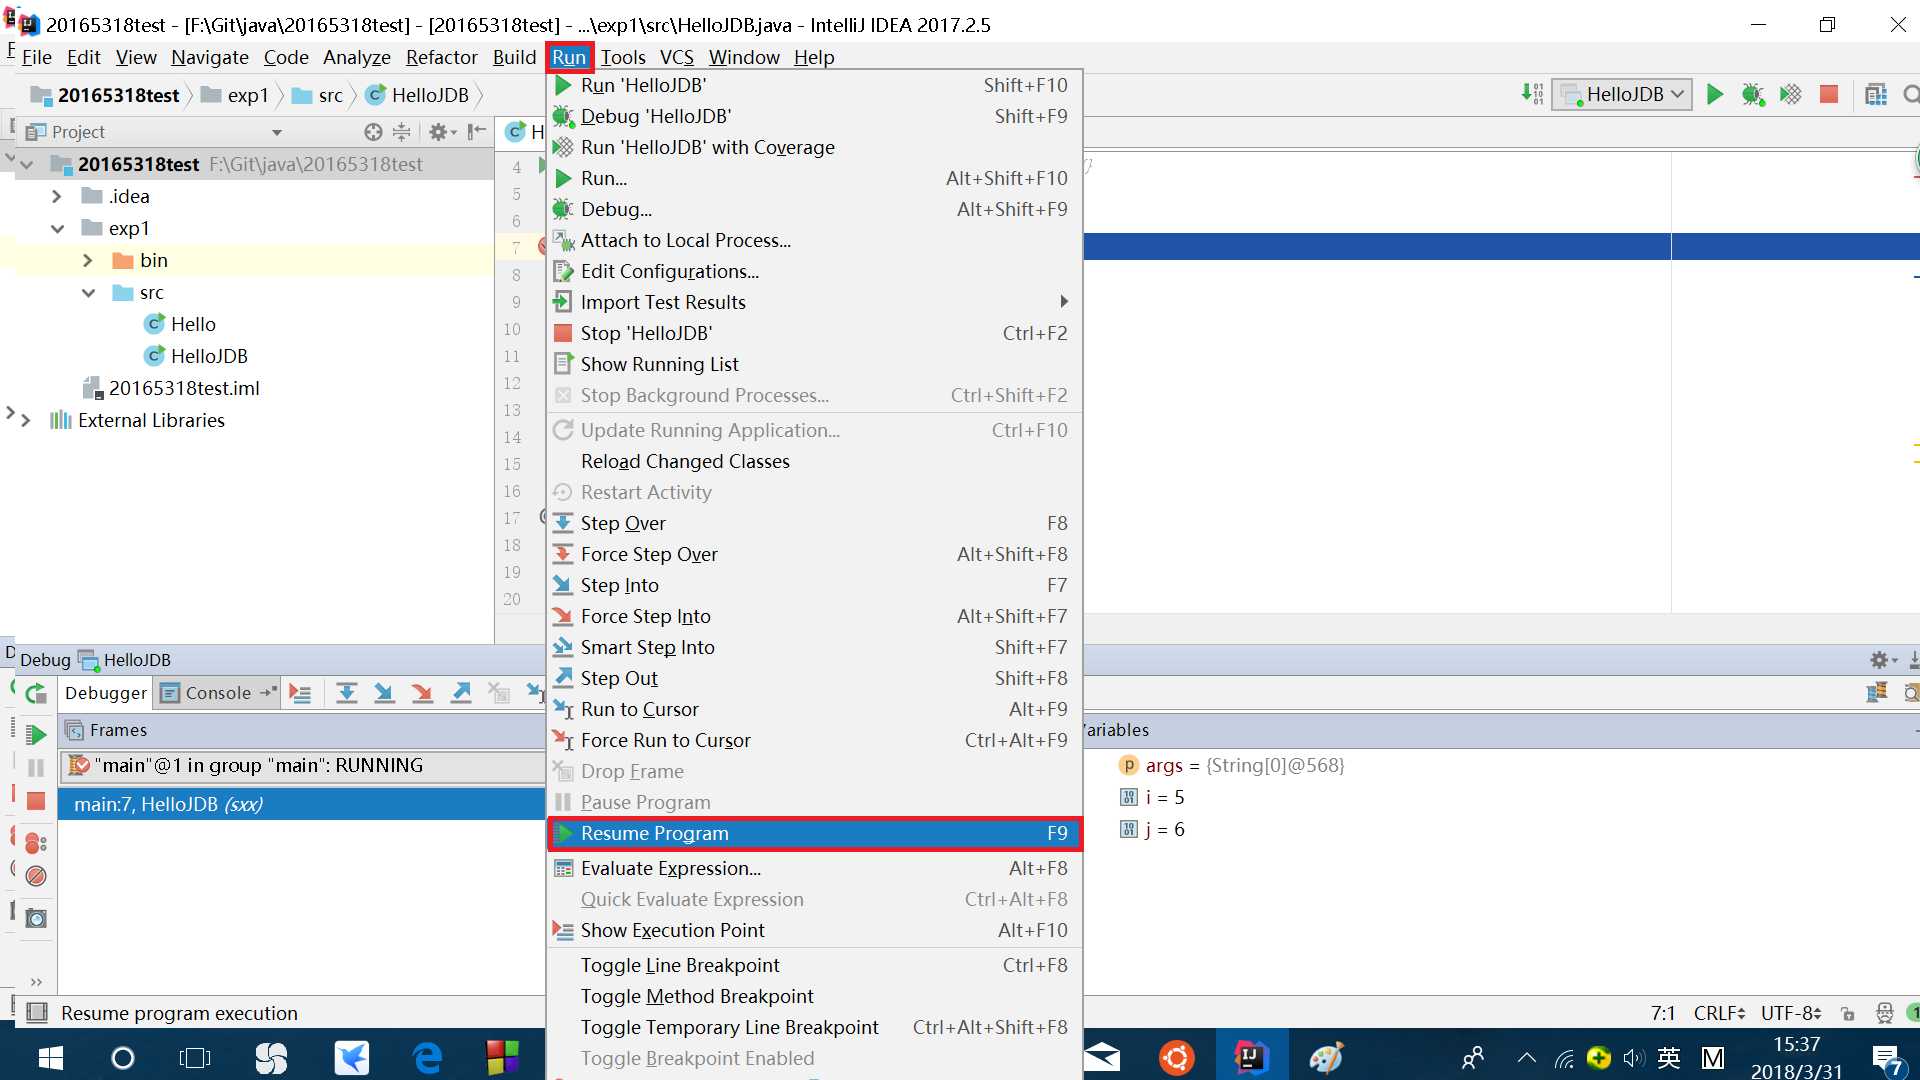Image resolution: width=1920 pixels, height=1080 pixels.
Task: Open the Project view selector dropdown arrow
Action: (x=277, y=132)
